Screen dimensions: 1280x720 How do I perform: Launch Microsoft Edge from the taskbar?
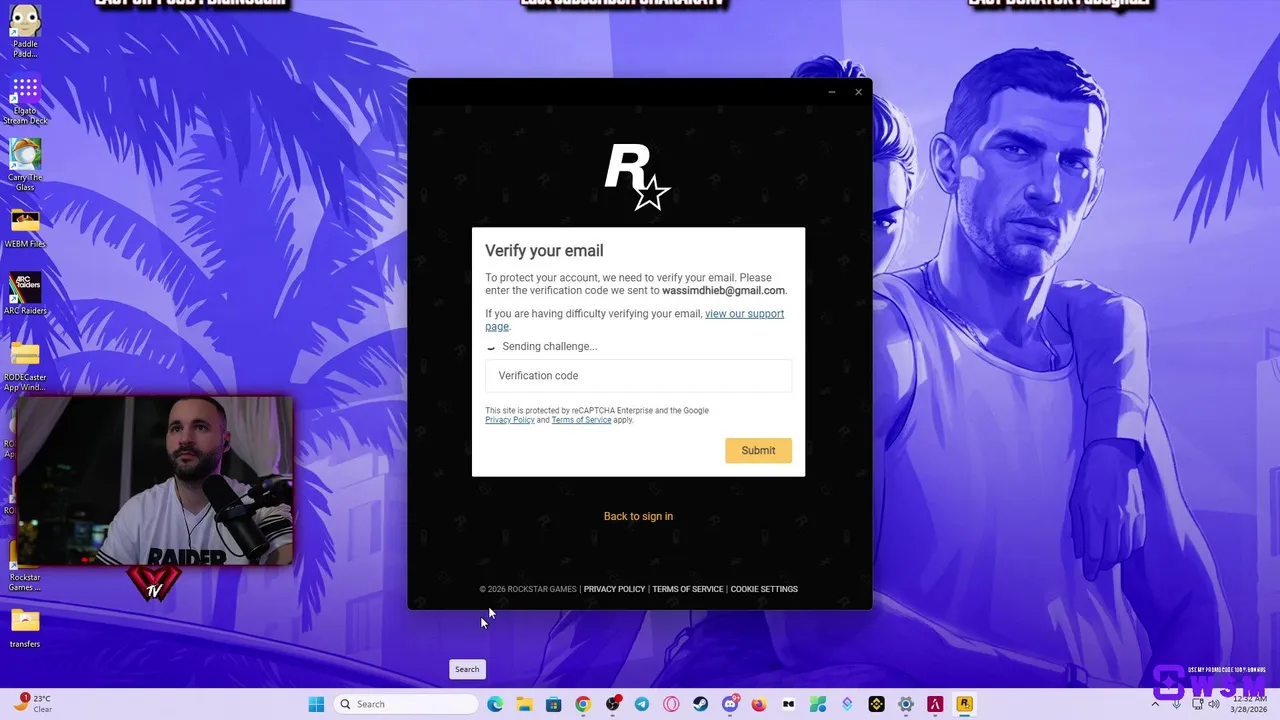point(495,704)
